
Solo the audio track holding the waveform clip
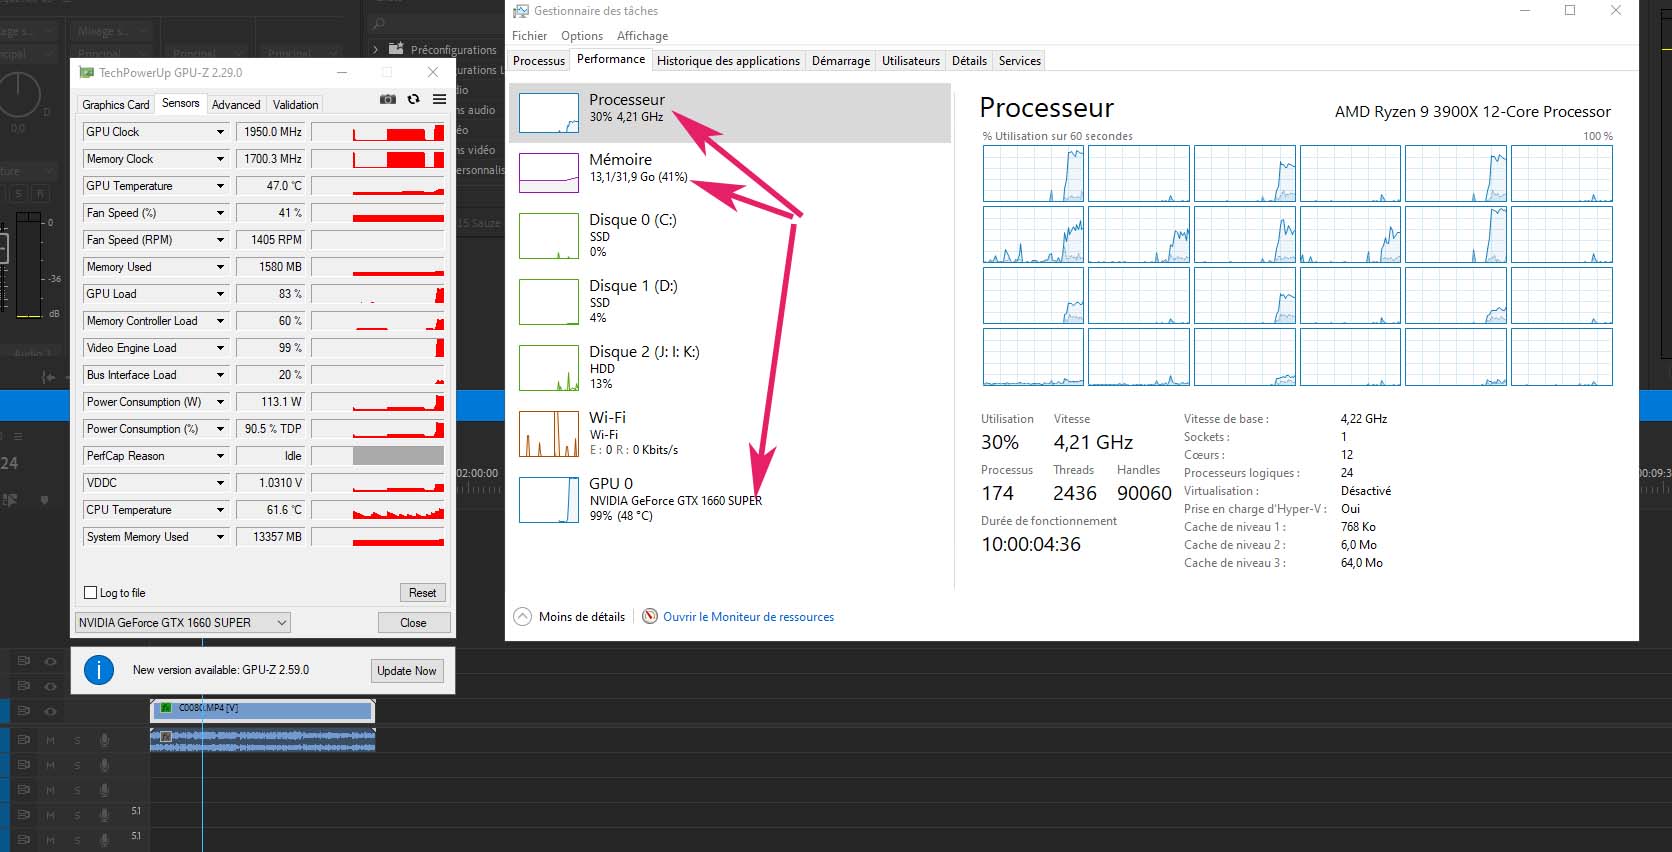pyautogui.click(x=77, y=740)
